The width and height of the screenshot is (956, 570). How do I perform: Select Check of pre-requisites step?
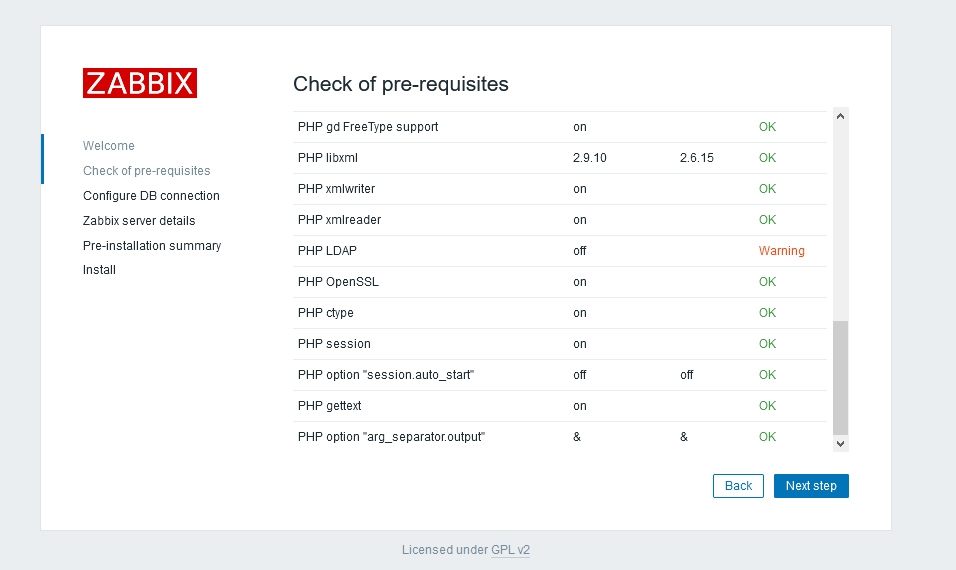[146, 171]
